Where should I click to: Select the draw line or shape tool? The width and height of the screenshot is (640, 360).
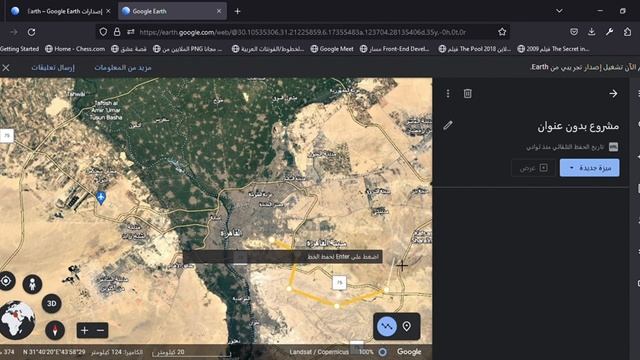pyautogui.click(x=386, y=326)
